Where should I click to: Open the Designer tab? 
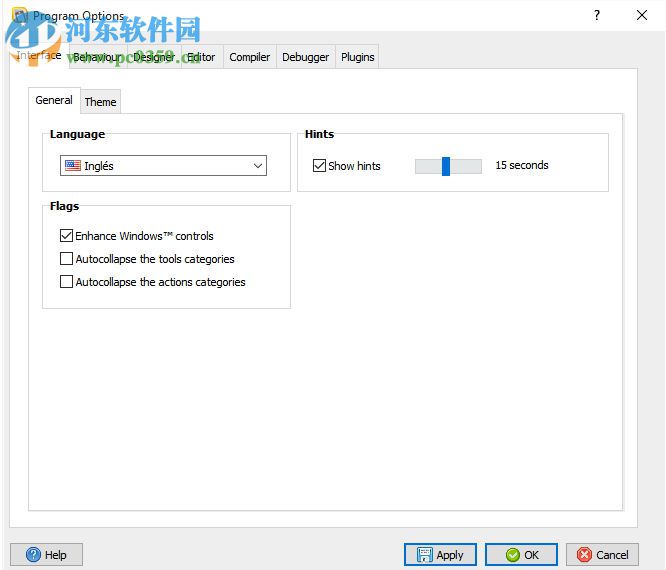[154, 57]
